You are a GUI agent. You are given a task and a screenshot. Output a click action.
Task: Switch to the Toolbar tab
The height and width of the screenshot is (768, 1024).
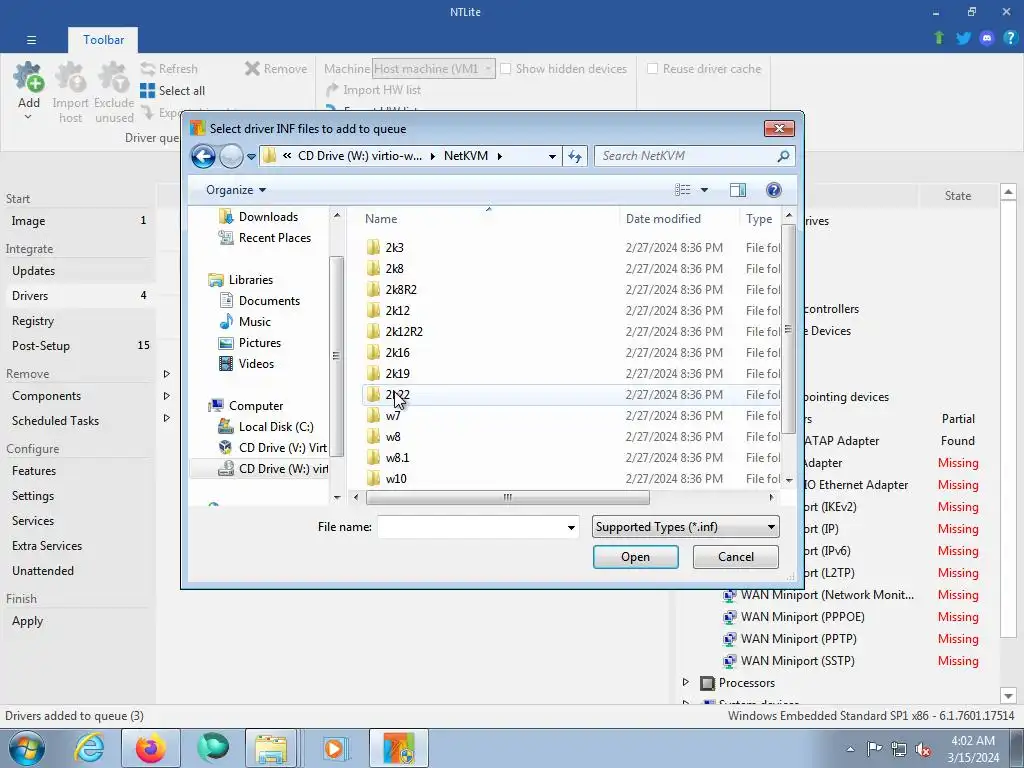coord(103,40)
